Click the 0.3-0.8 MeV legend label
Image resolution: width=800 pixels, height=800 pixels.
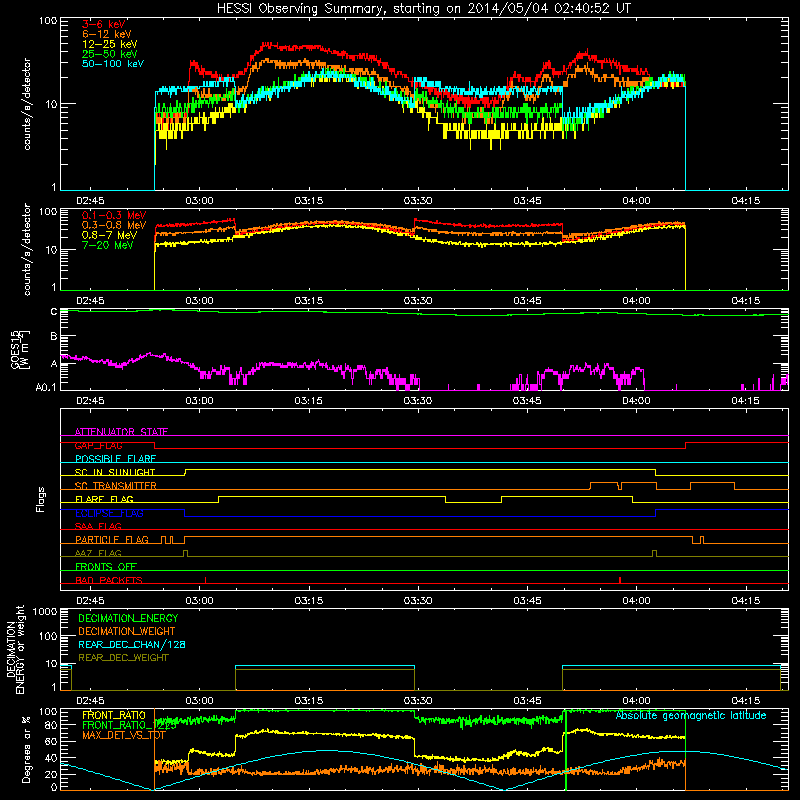114,225
